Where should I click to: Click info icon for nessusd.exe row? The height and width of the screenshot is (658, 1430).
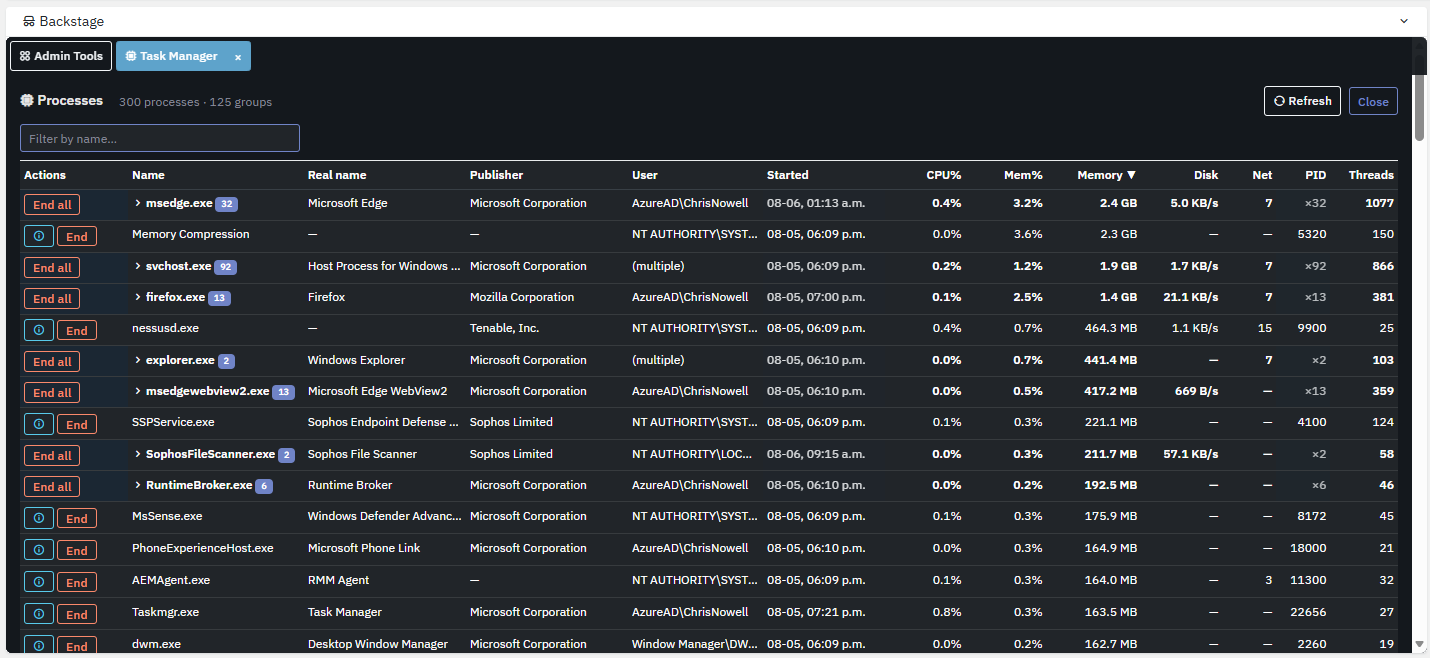[x=38, y=330]
